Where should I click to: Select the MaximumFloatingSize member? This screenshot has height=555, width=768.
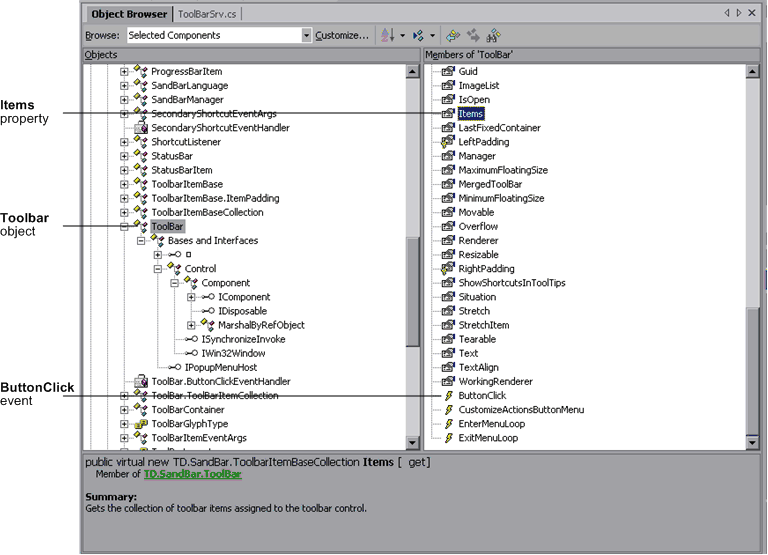point(503,170)
